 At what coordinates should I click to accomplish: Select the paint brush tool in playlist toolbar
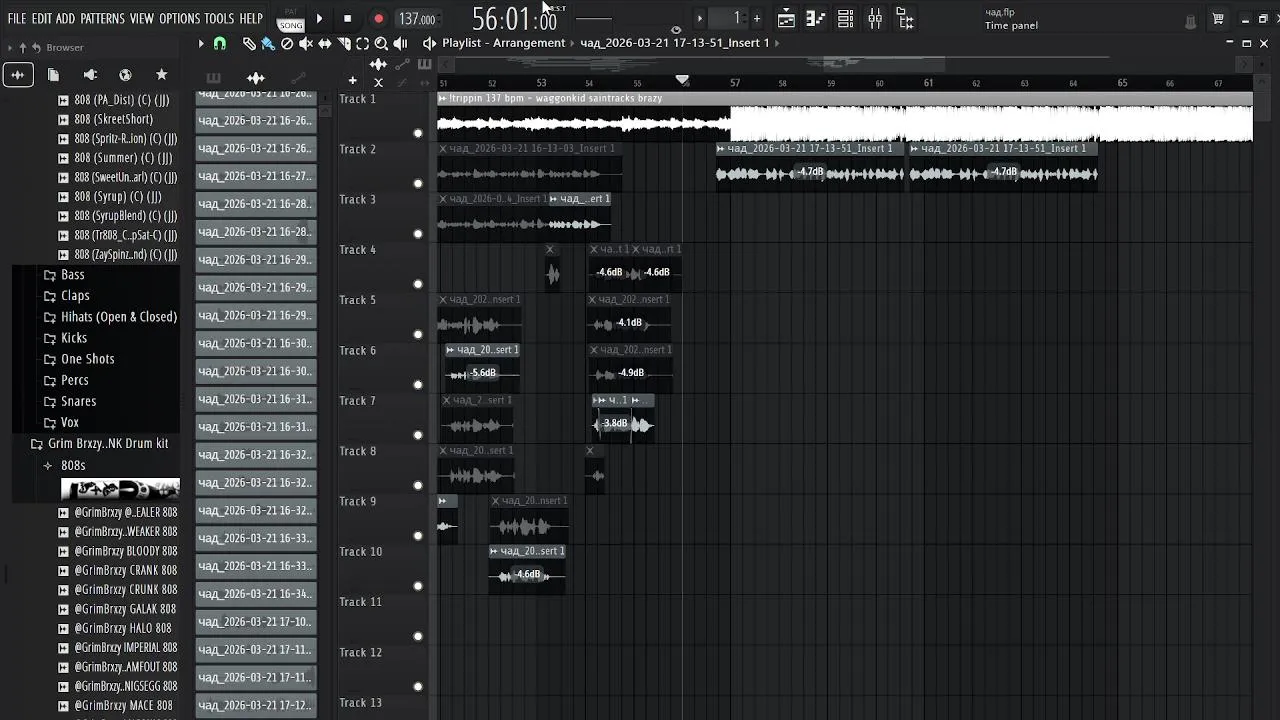(268, 44)
